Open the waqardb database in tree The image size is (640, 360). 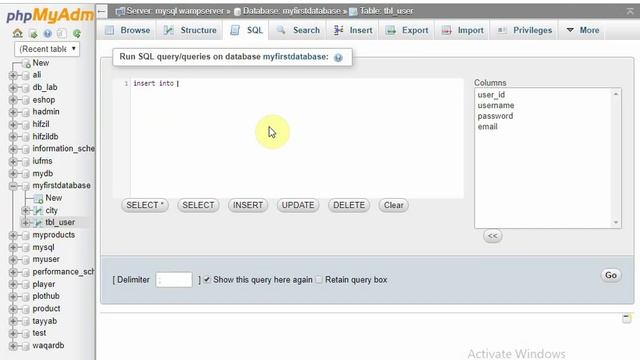[48, 346]
